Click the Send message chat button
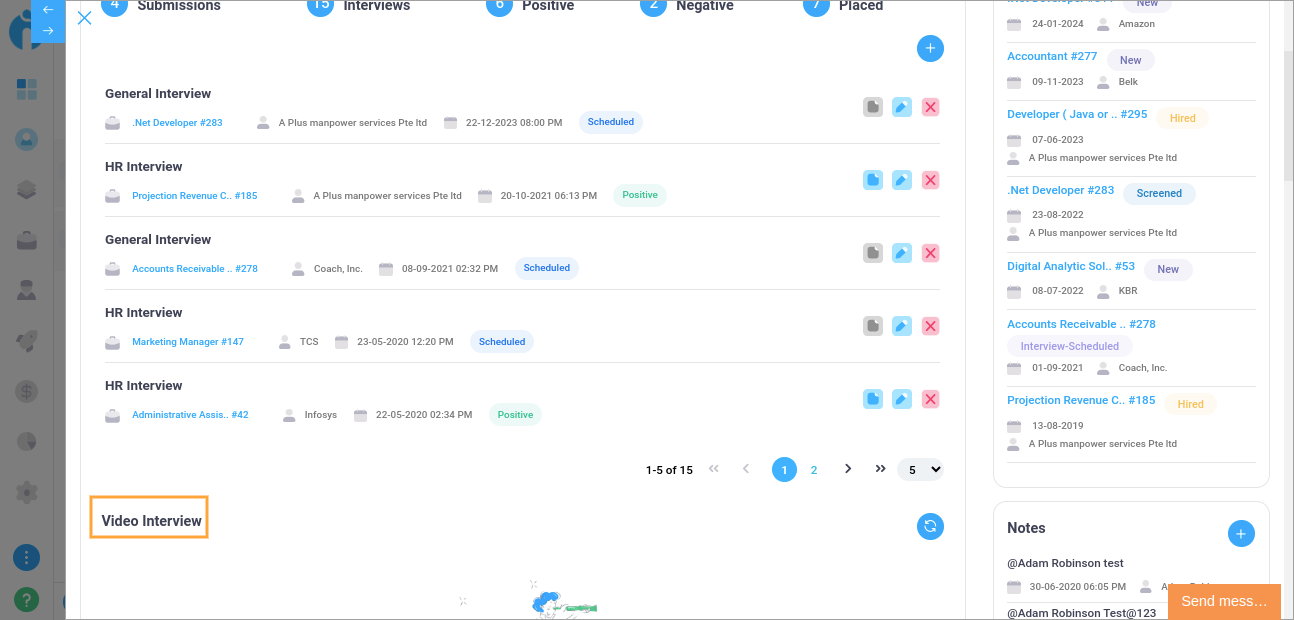The height and width of the screenshot is (620, 1294). point(1224,601)
